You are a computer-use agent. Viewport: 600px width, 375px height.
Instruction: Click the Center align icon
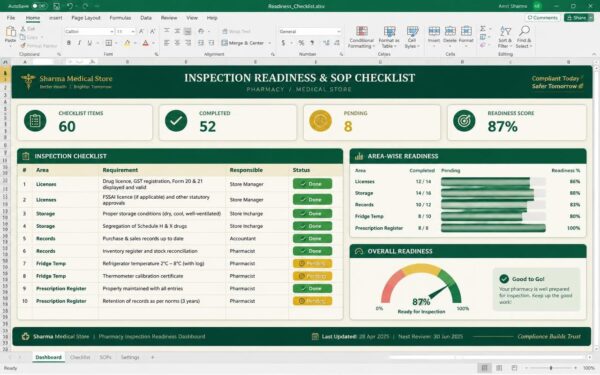pos(177,43)
